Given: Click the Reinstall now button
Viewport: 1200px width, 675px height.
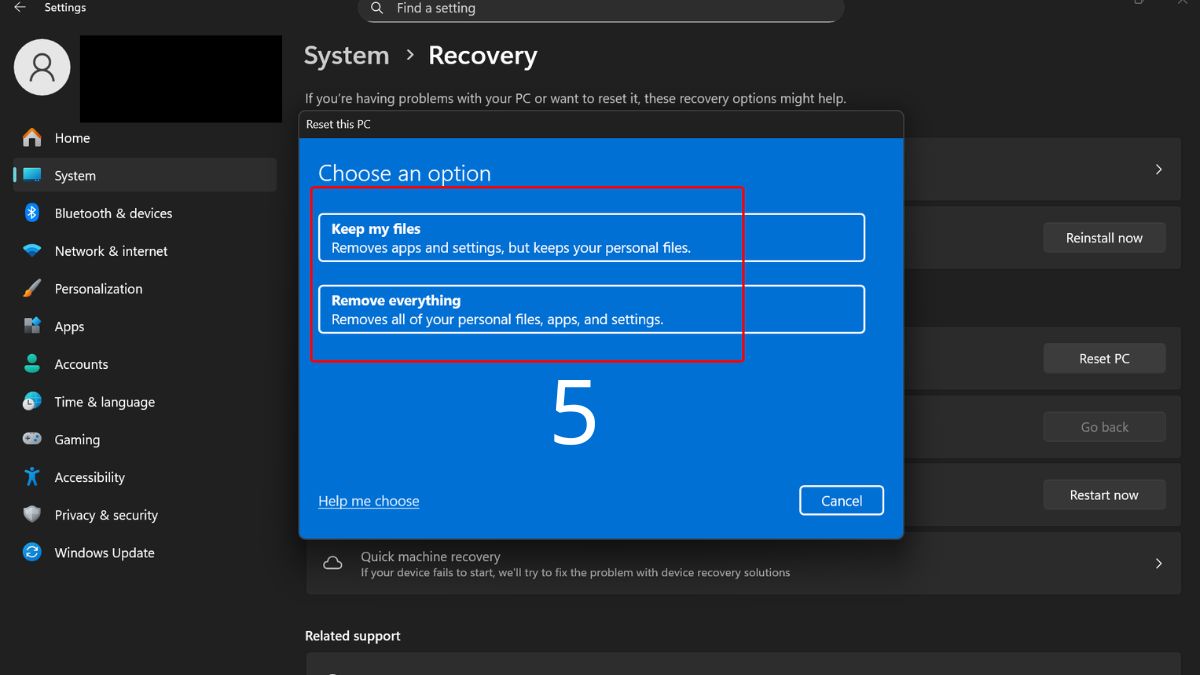Looking at the screenshot, I should [1104, 238].
